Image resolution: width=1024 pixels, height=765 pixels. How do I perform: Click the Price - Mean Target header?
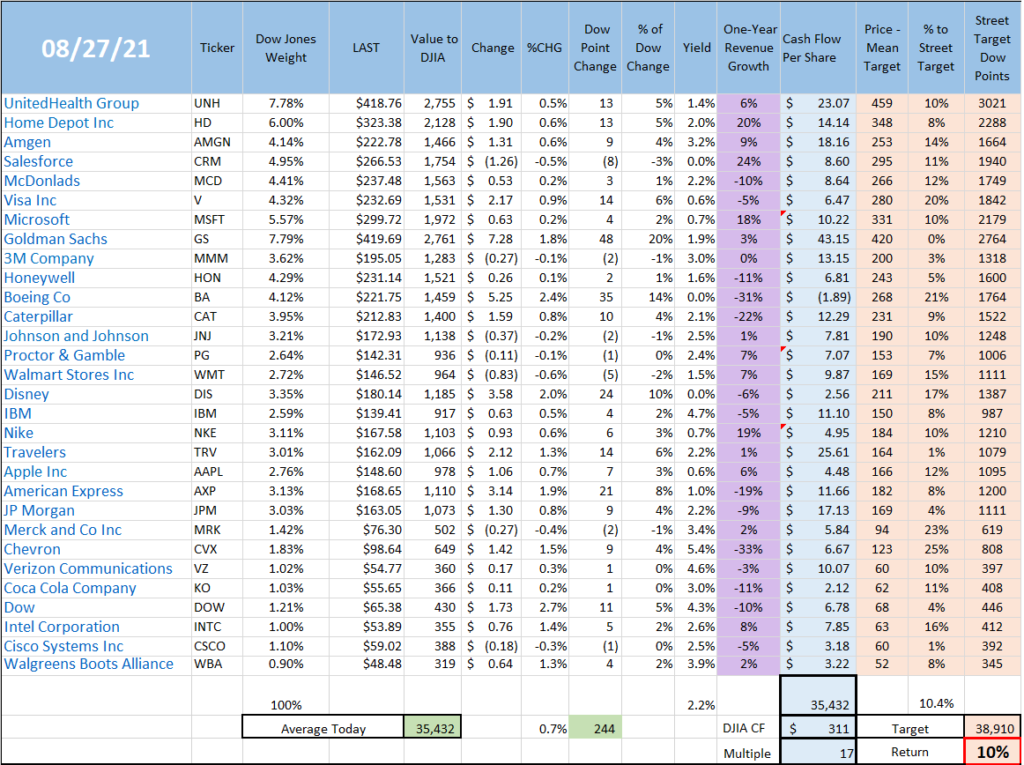882,48
